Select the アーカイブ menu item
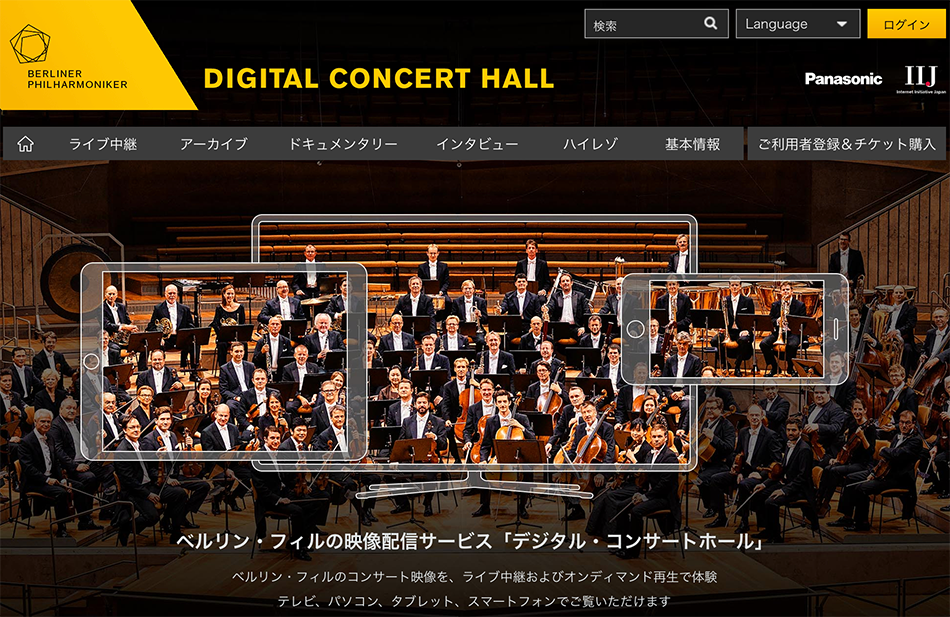The width and height of the screenshot is (950, 617). click(214, 144)
